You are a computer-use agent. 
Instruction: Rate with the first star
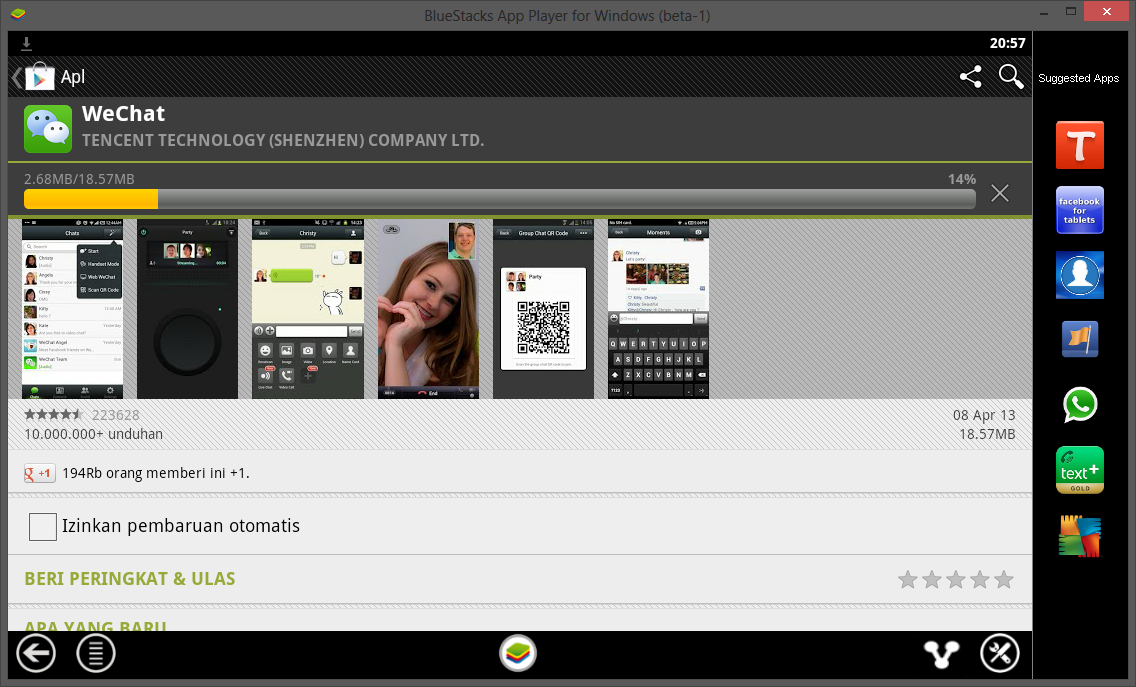(x=908, y=580)
